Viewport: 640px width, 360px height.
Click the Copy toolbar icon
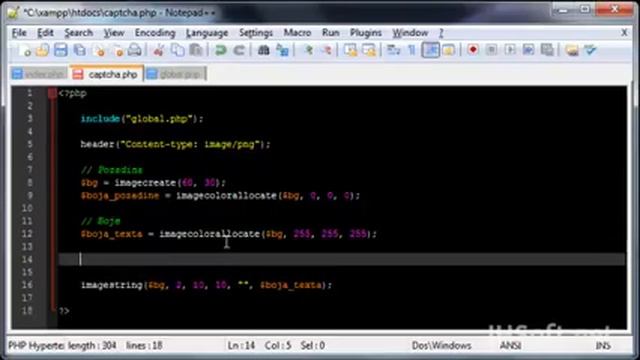click(177, 50)
